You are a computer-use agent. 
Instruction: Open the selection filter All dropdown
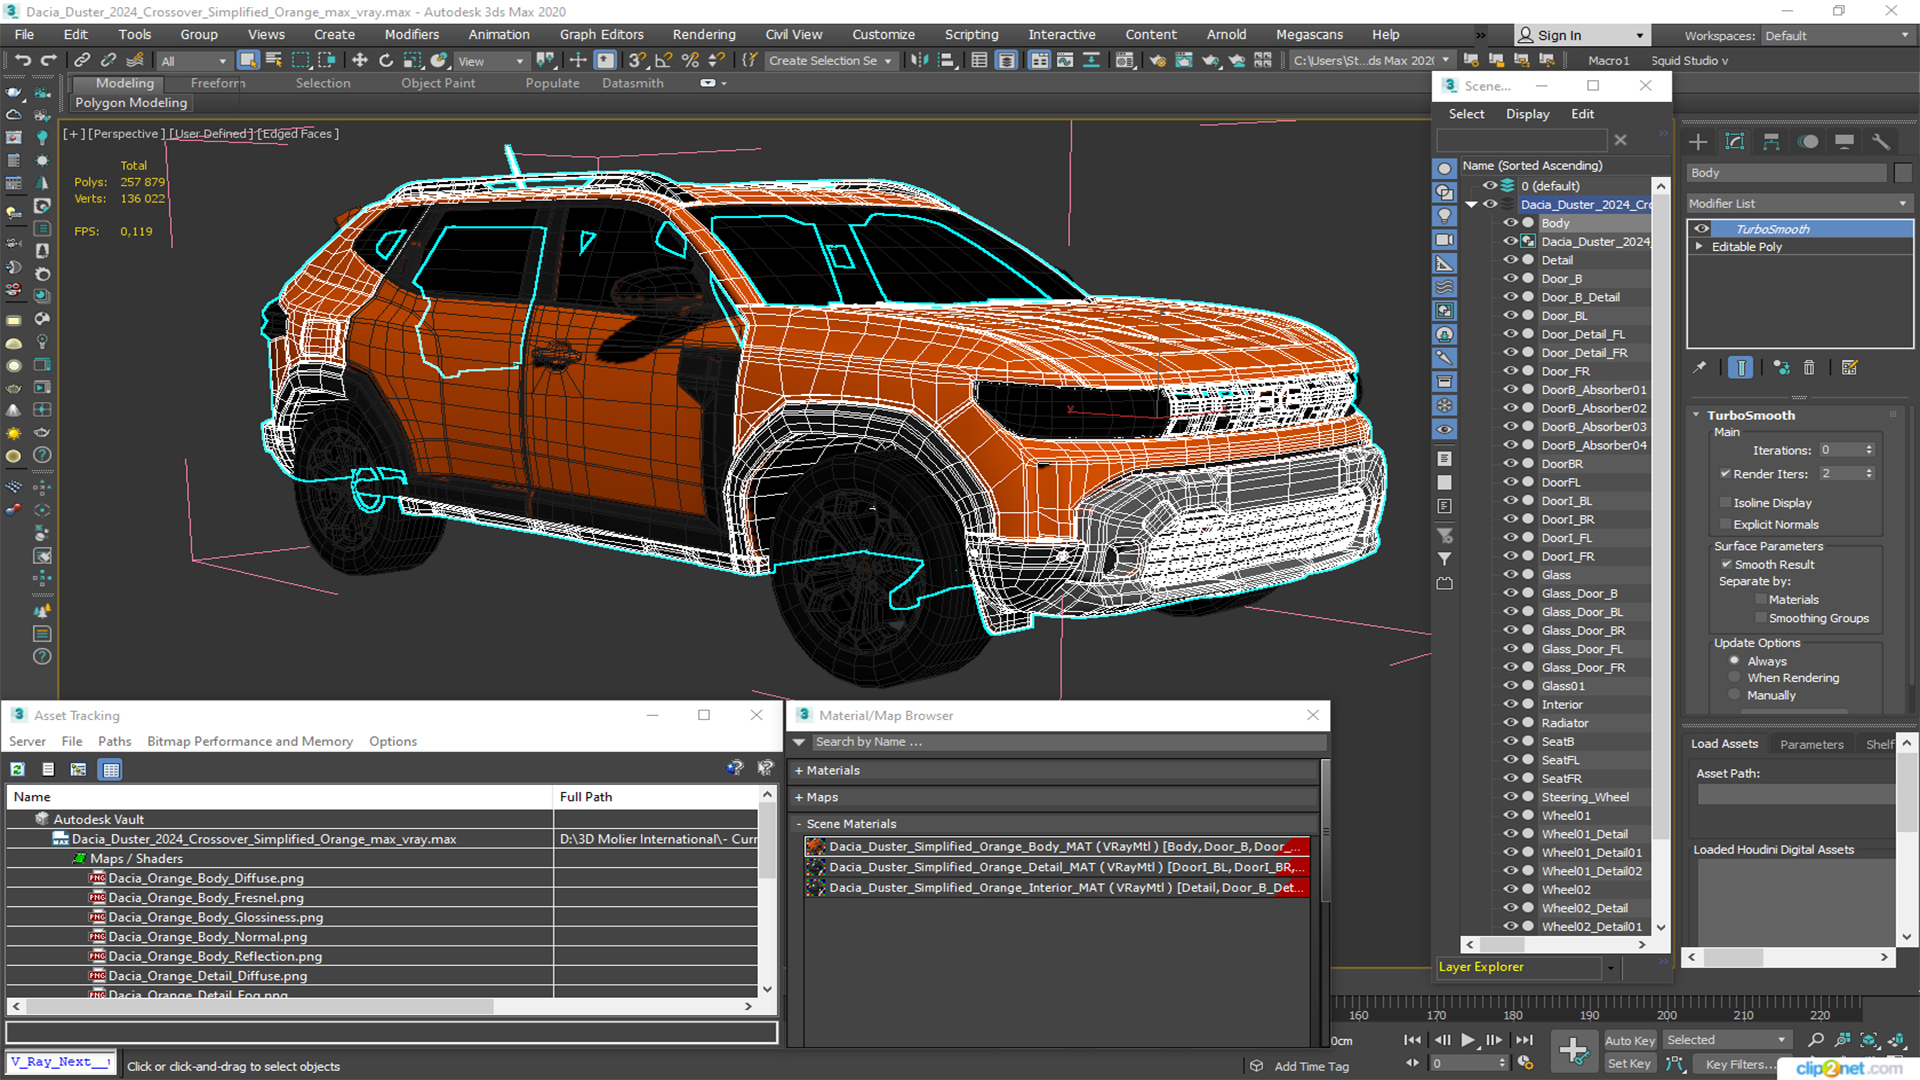[193, 61]
